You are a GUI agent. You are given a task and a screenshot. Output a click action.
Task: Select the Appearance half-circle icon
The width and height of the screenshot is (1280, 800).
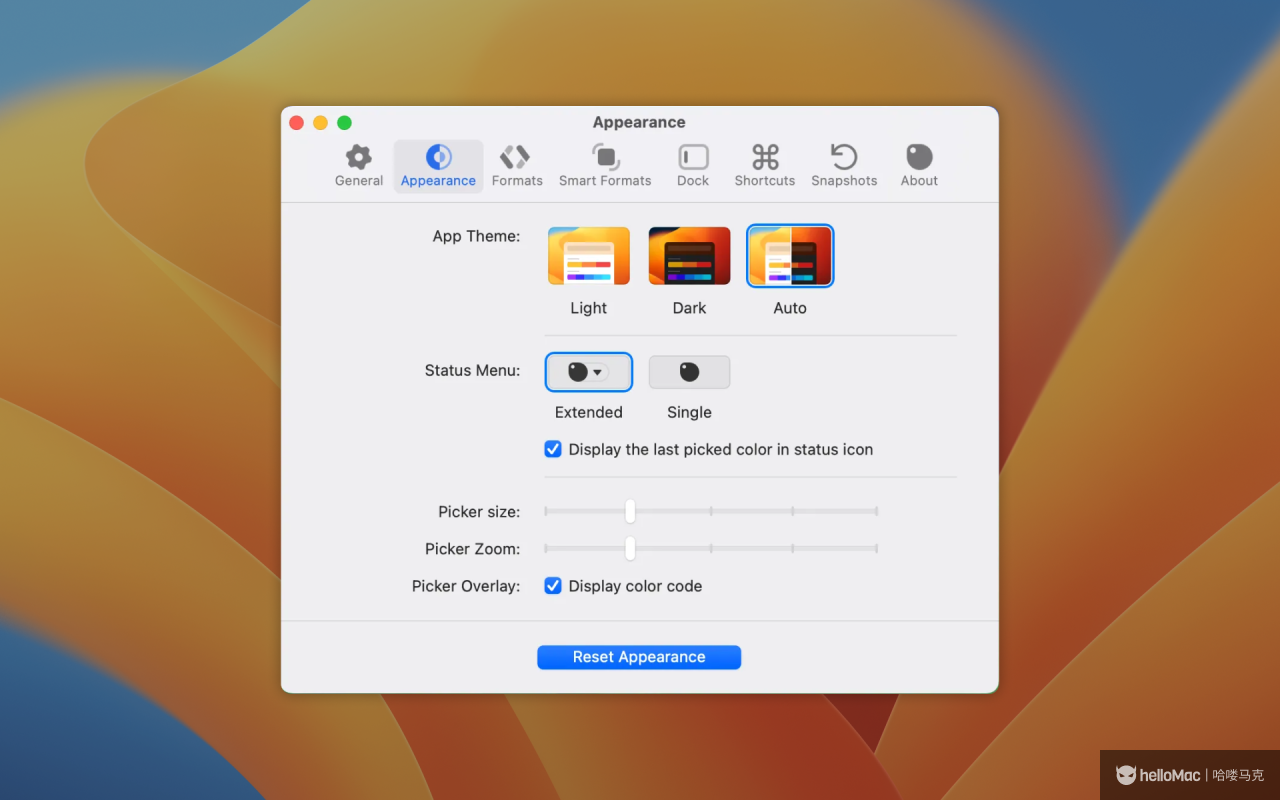coord(438,157)
